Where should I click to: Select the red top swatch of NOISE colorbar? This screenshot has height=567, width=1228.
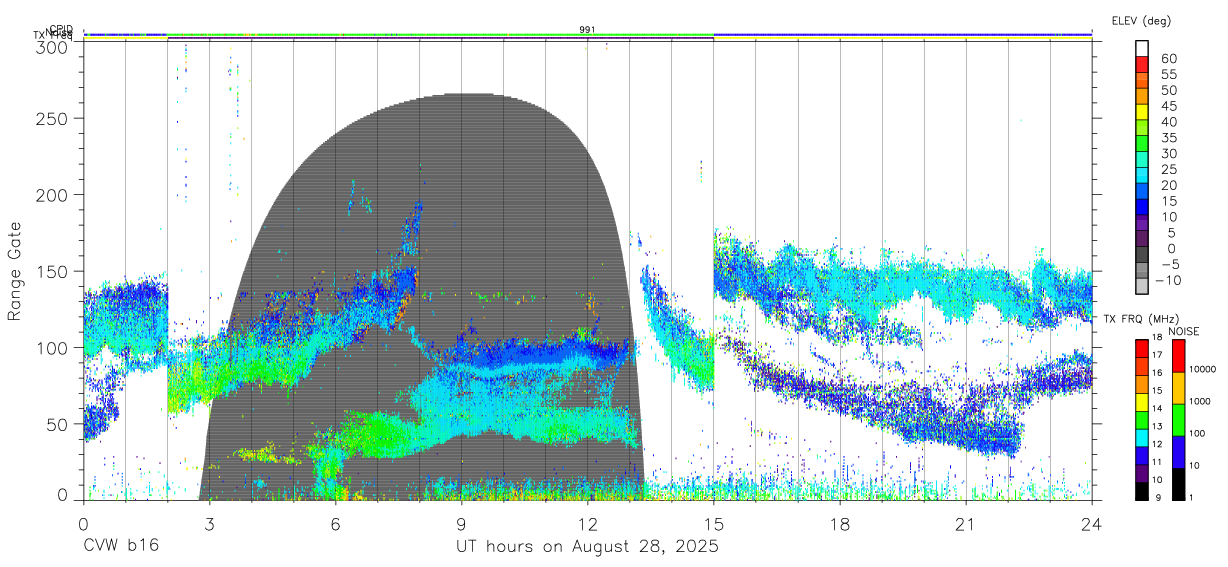point(1178,356)
